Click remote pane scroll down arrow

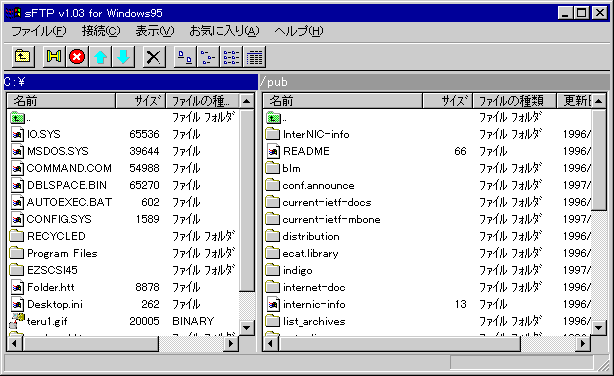[599, 328]
